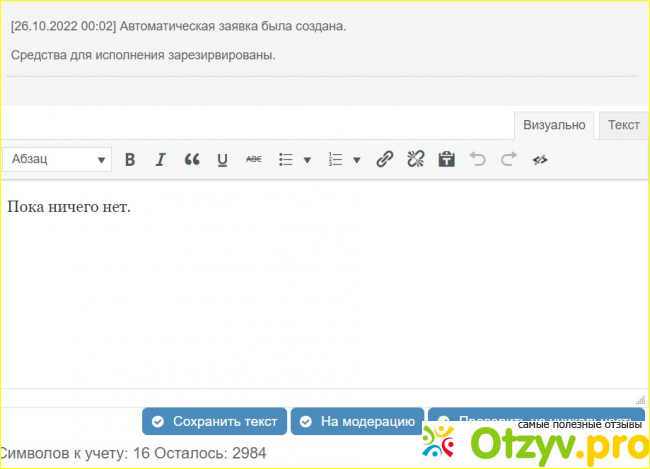Screen dimensions: 650x469
Task: Remove link using the unlink icon
Action: (416, 159)
